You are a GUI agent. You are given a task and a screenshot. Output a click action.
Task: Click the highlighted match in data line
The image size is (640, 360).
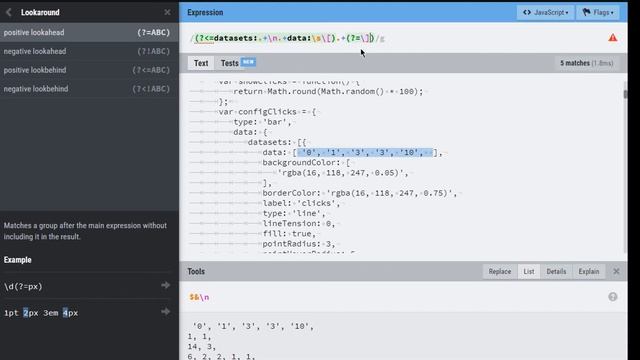pos(365,153)
